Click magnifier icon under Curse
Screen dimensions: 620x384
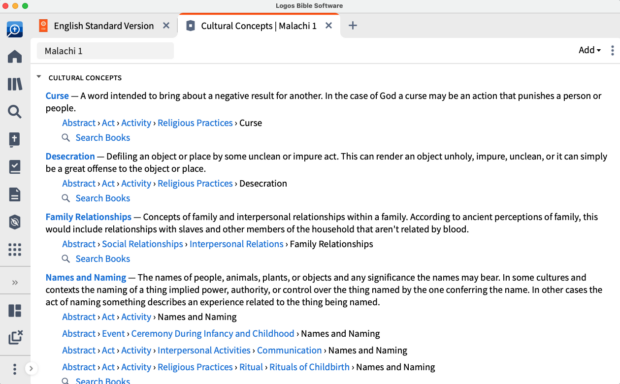click(66, 138)
